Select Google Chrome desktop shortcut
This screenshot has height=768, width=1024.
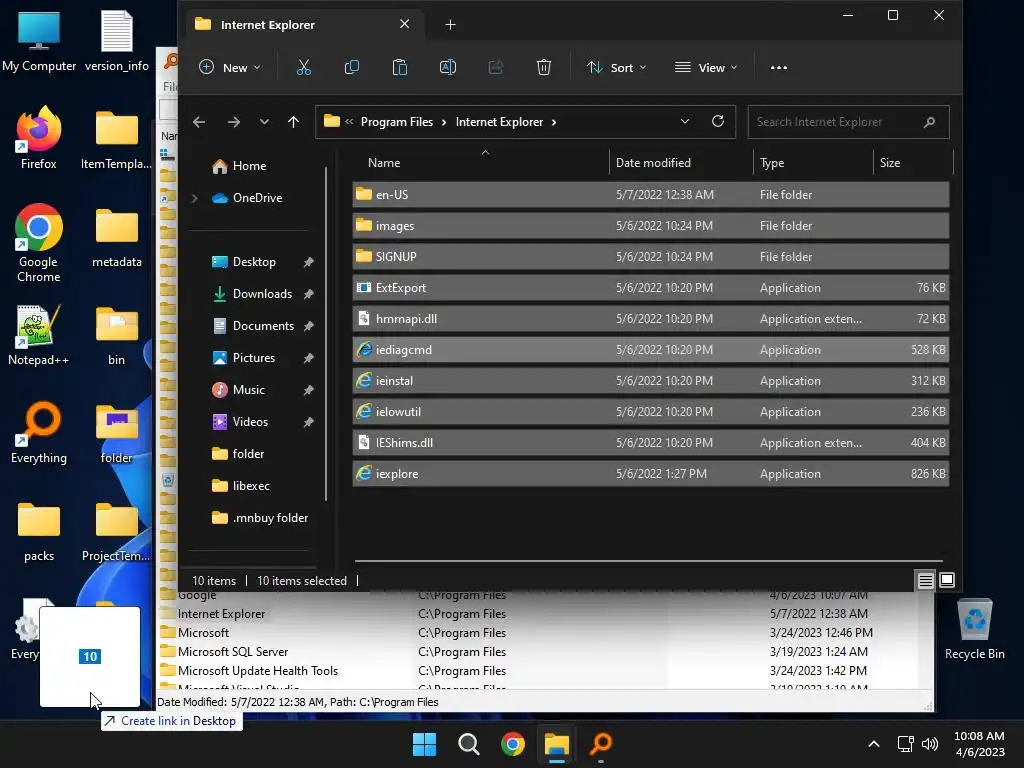point(39,243)
